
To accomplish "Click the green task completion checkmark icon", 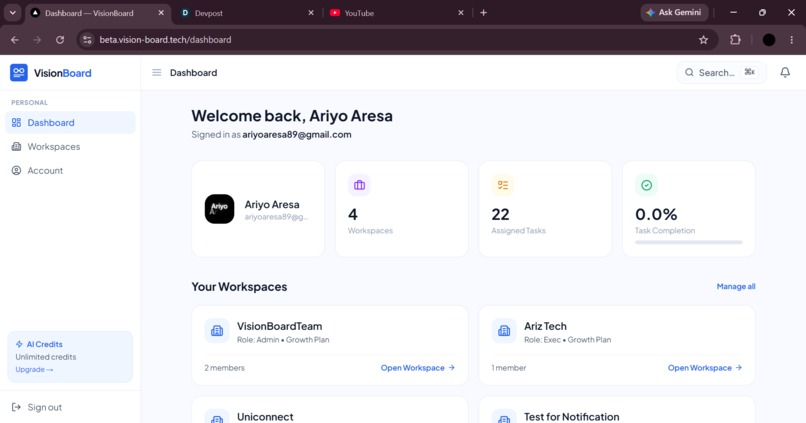I will 646,185.
